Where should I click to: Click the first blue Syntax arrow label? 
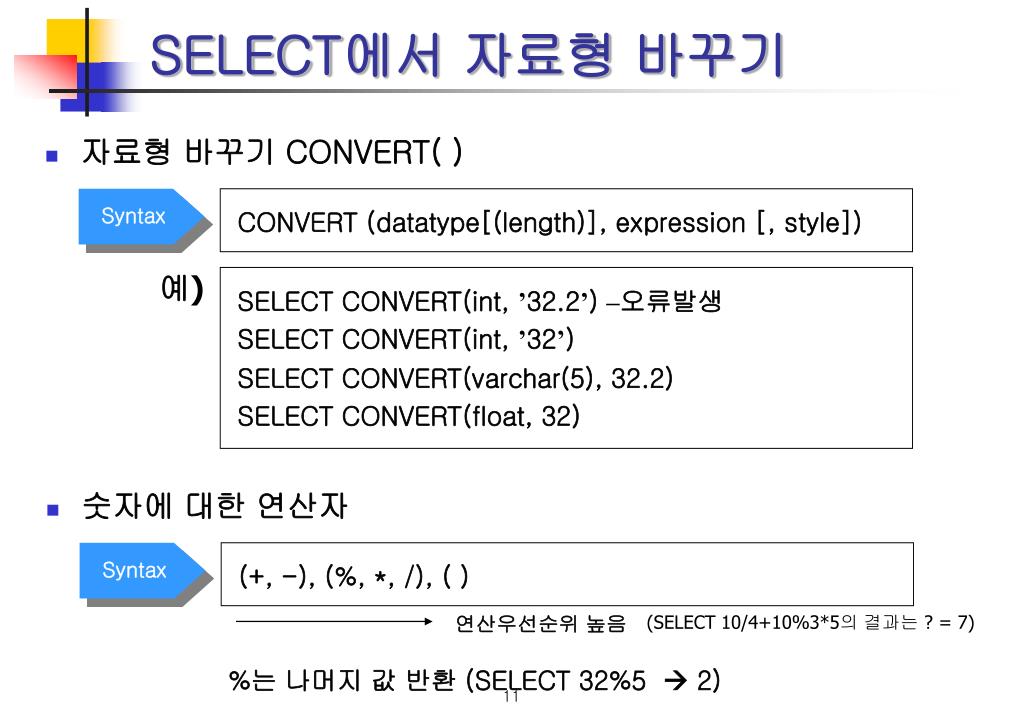(144, 217)
